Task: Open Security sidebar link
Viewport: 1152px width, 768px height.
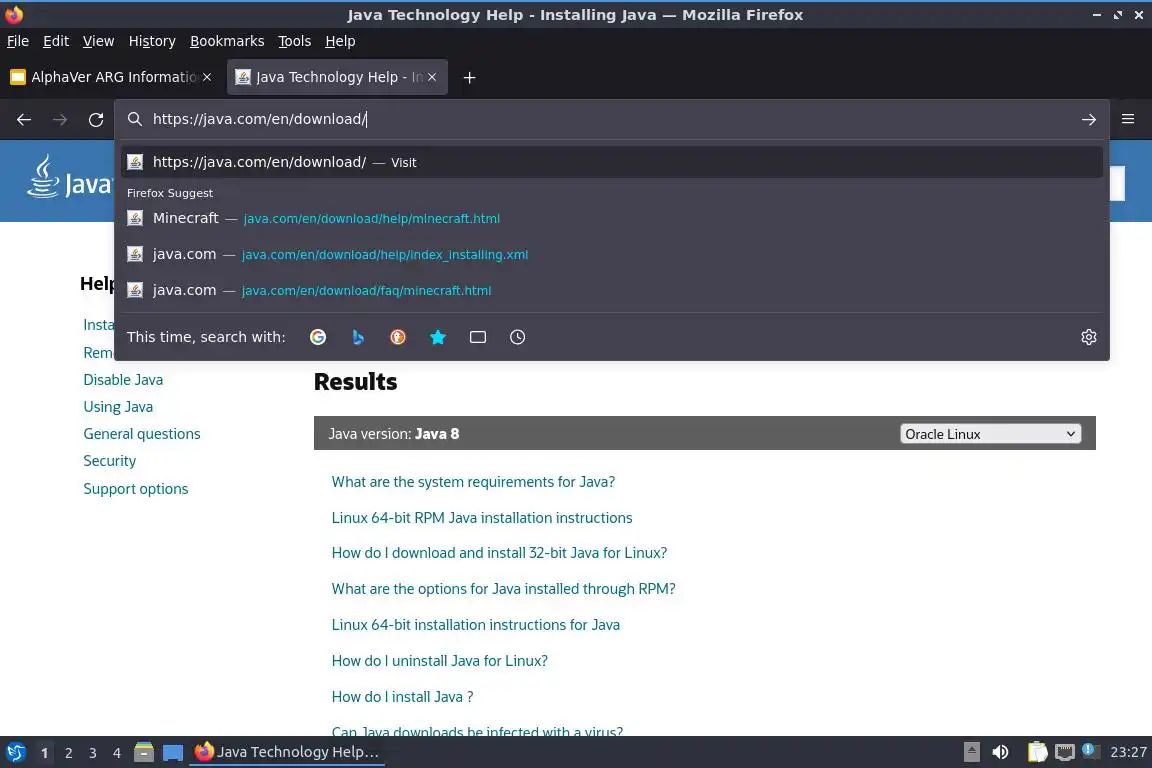Action: [109, 462]
